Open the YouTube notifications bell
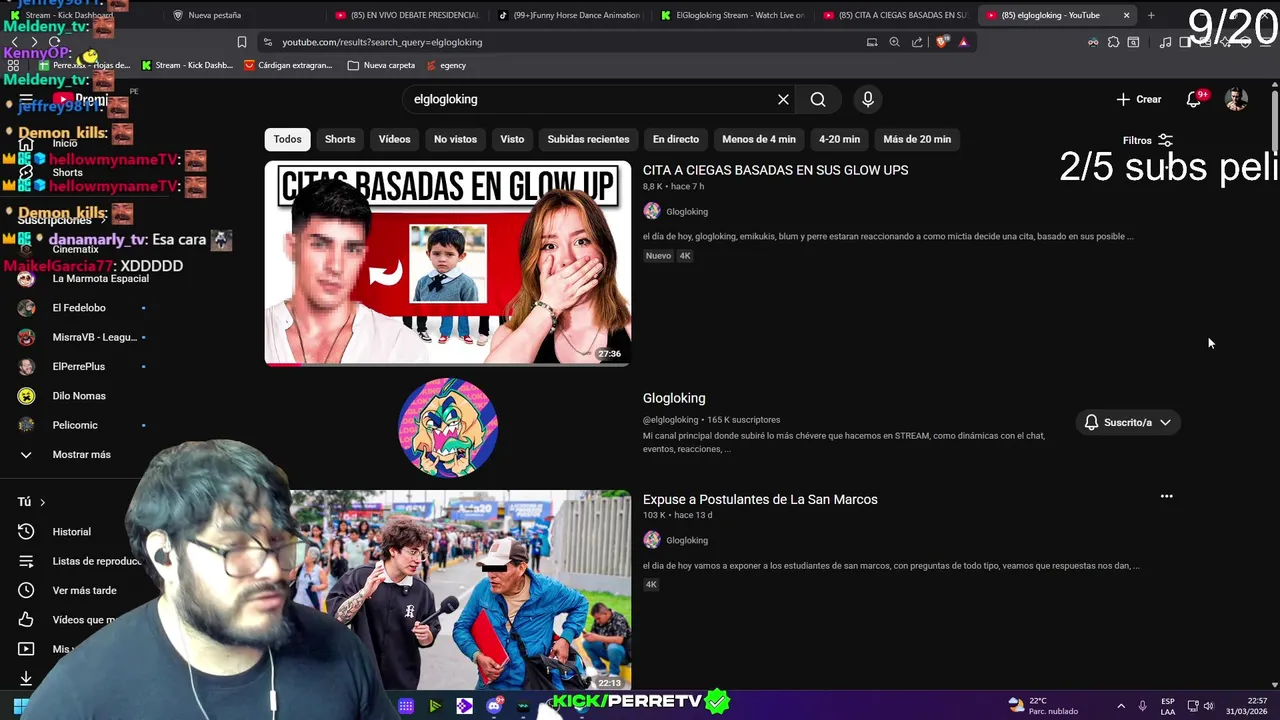 click(1194, 99)
